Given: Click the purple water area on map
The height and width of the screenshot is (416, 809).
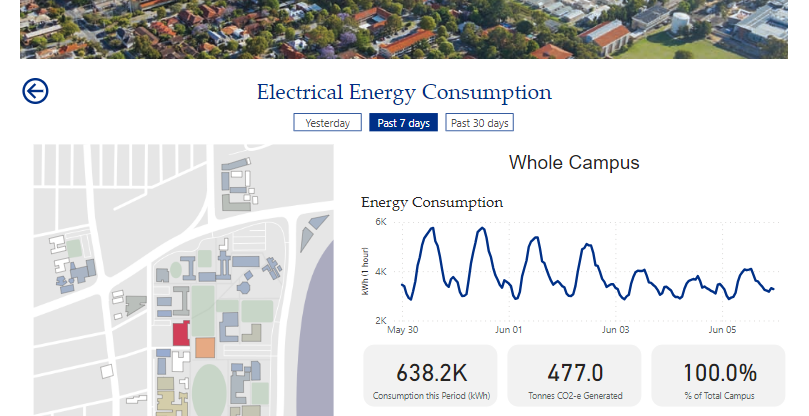Looking at the screenshot, I should [x=316, y=330].
